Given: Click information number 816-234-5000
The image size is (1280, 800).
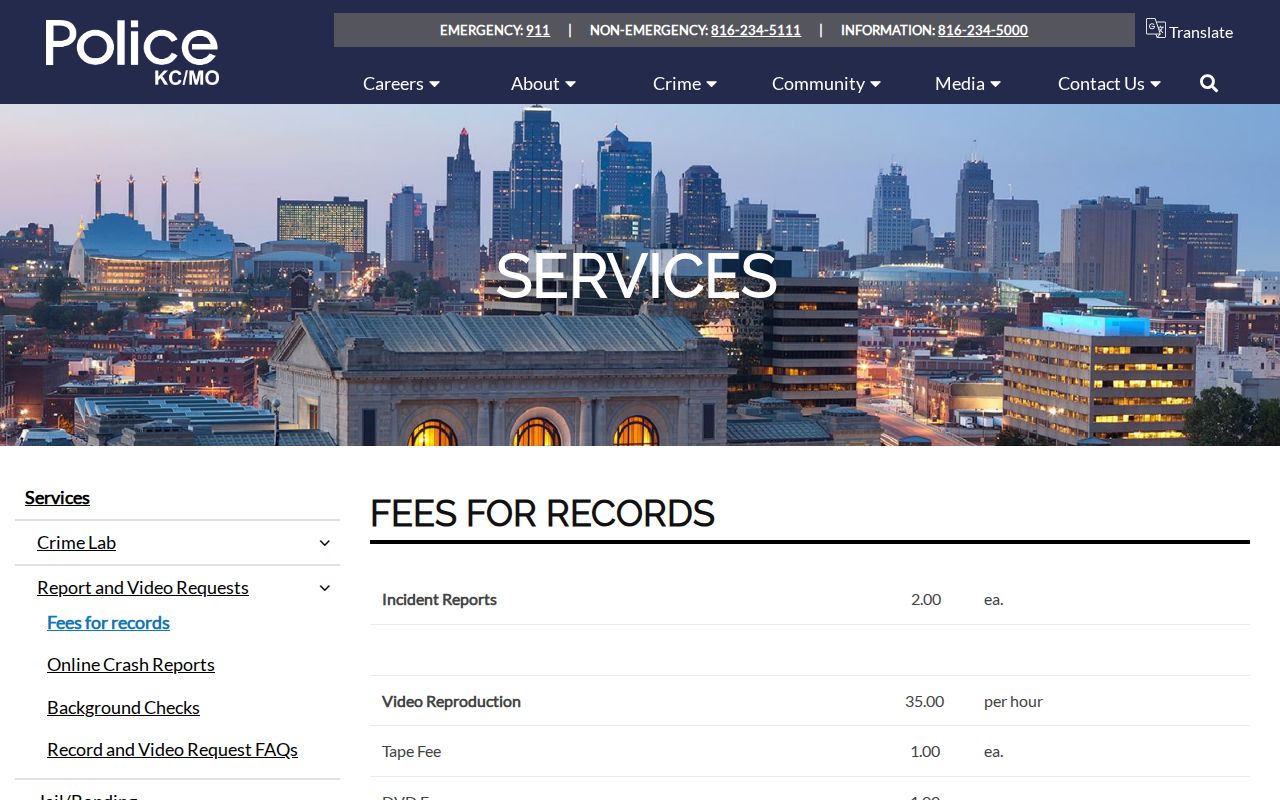Looking at the screenshot, I should [983, 30].
